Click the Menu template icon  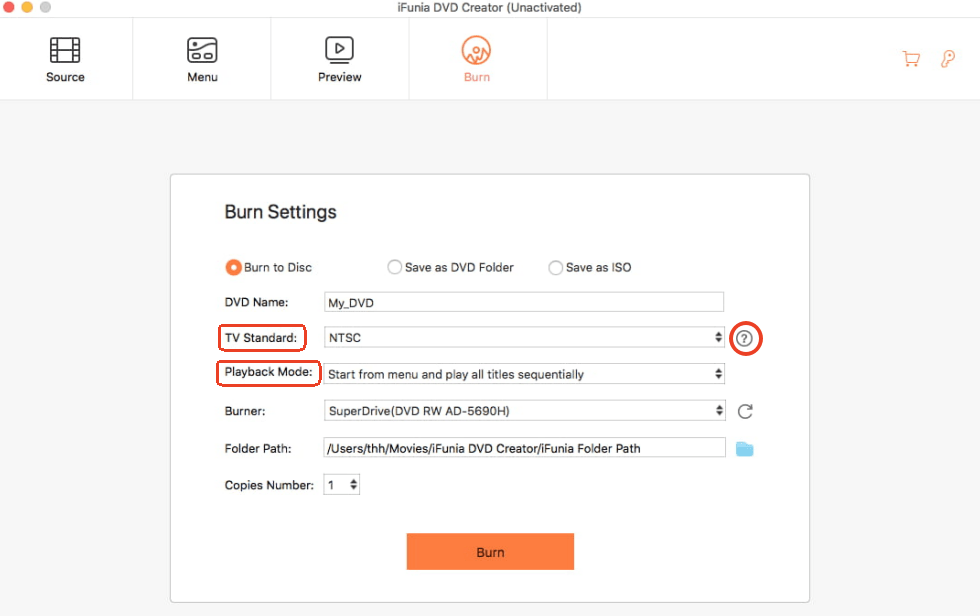point(202,49)
